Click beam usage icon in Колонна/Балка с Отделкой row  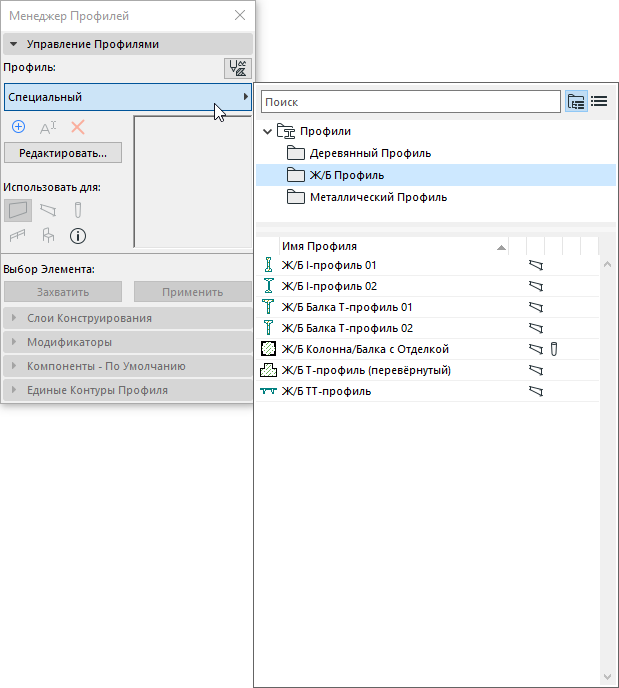coord(536,349)
